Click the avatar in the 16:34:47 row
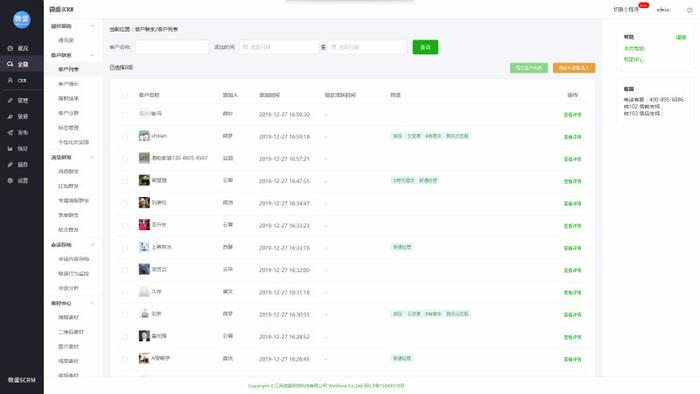The height and width of the screenshot is (394, 700). click(144, 203)
